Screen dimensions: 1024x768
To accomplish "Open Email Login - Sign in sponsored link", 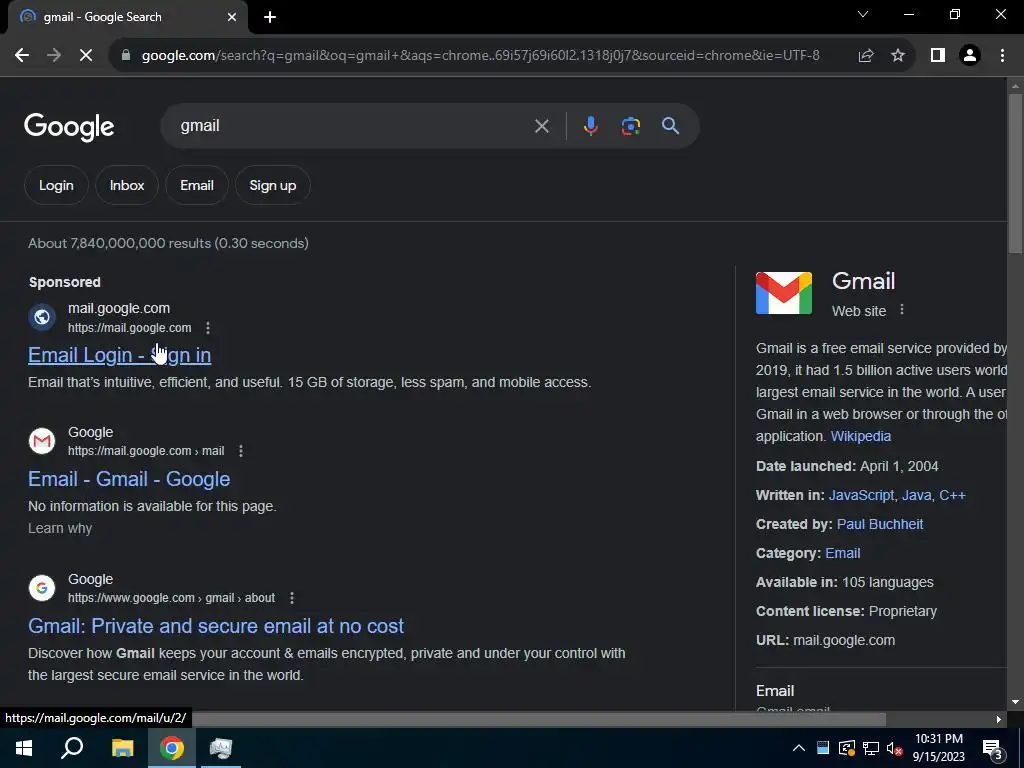I will [x=120, y=355].
